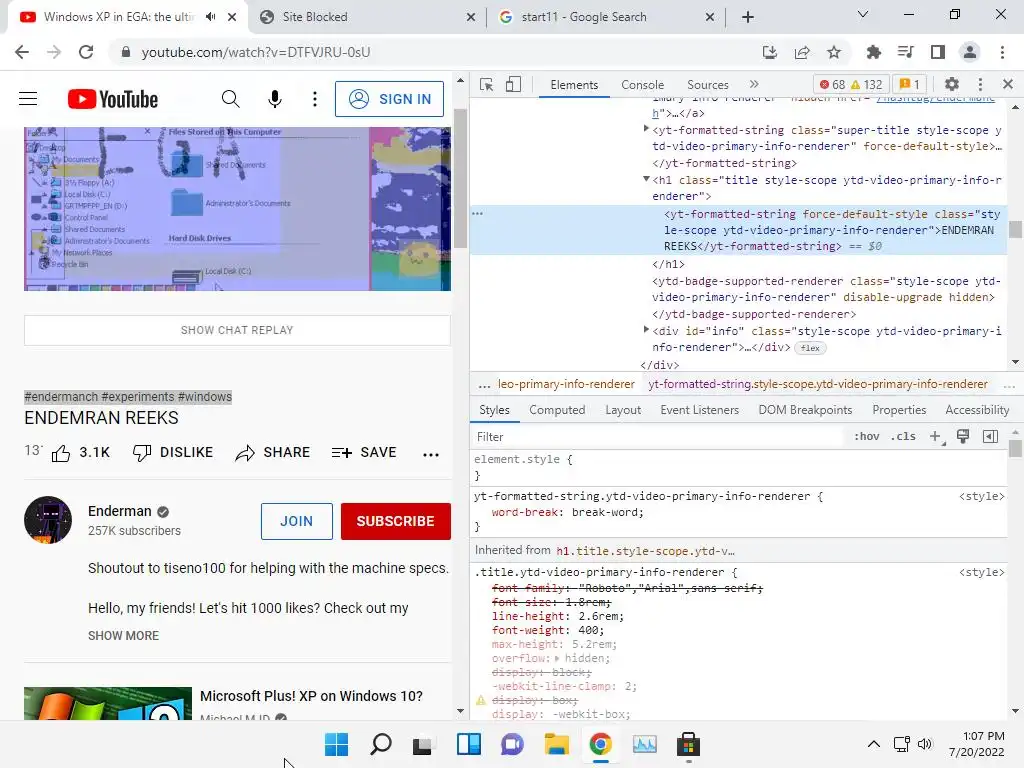
Task: Click the YouTube logo
Action: pyautogui.click(x=113, y=99)
